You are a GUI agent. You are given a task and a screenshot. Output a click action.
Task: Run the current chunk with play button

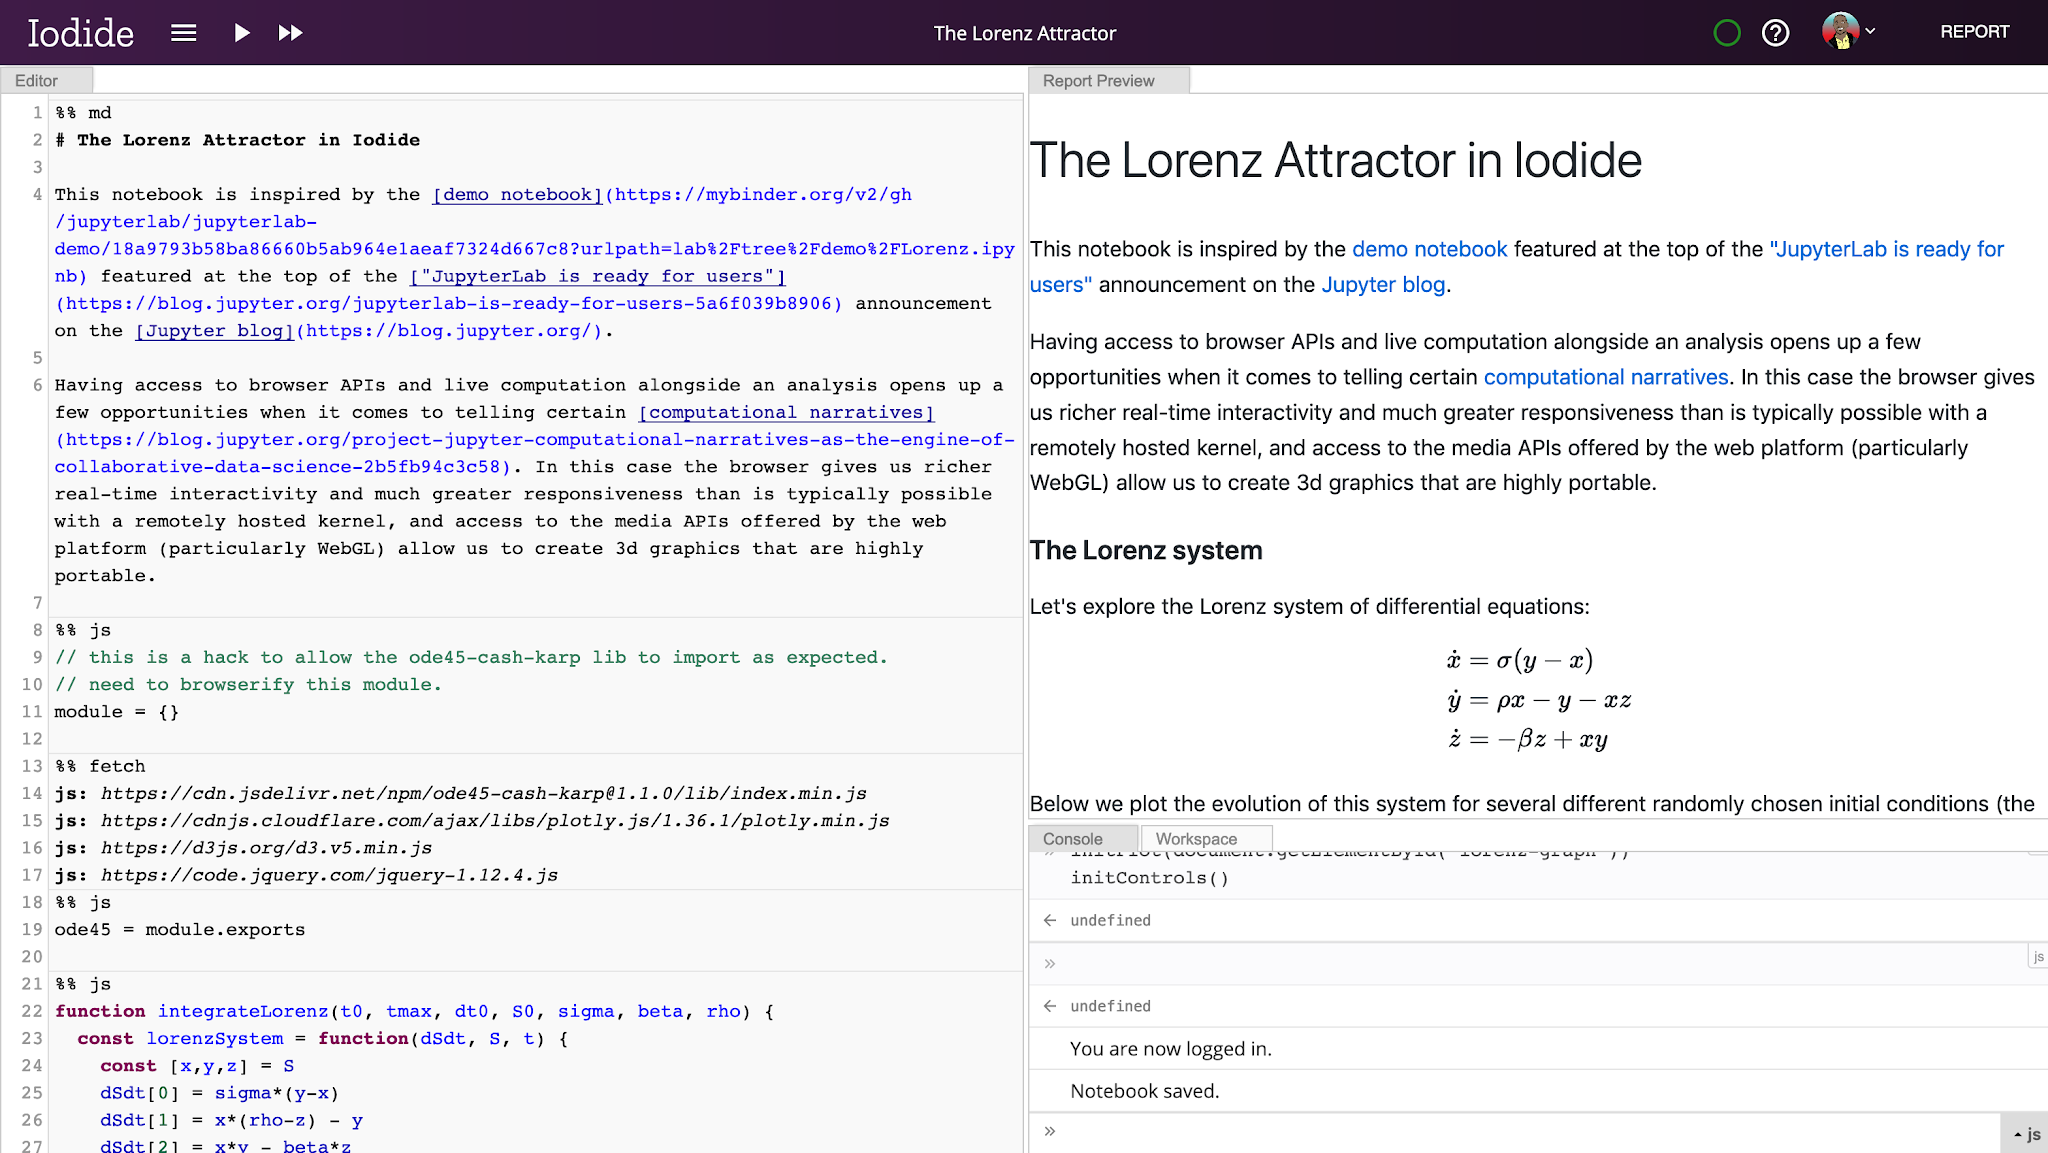(241, 33)
